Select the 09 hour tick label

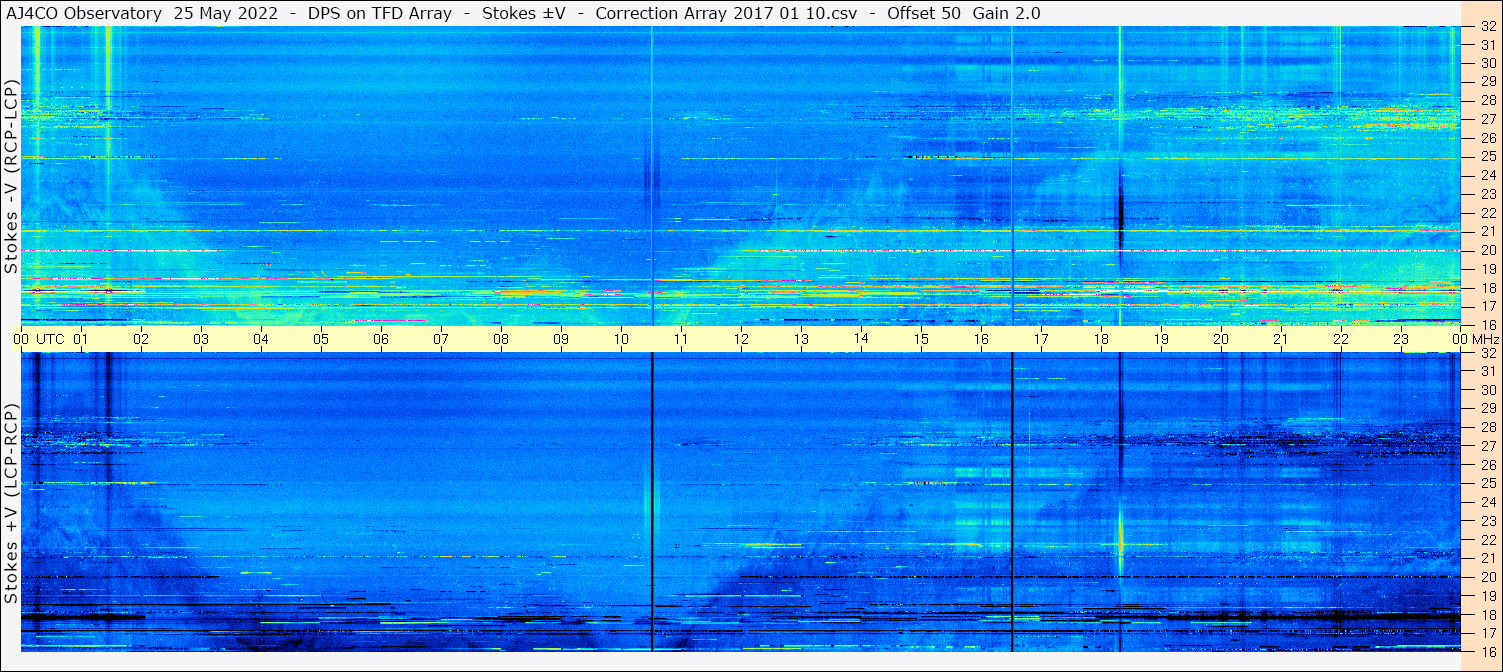click(x=561, y=339)
